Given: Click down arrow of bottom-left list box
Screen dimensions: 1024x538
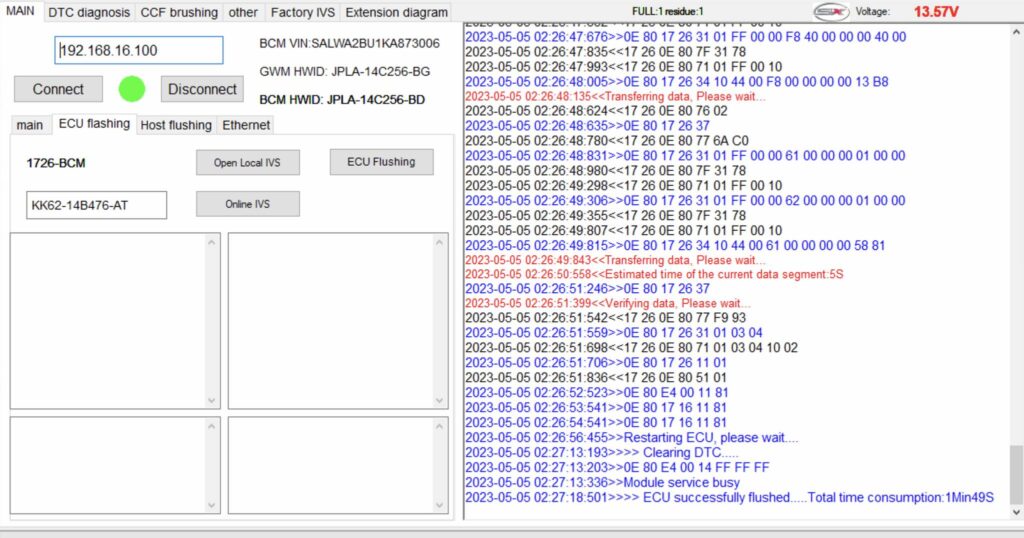Looking at the screenshot, I should pyautogui.click(x=212, y=505).
